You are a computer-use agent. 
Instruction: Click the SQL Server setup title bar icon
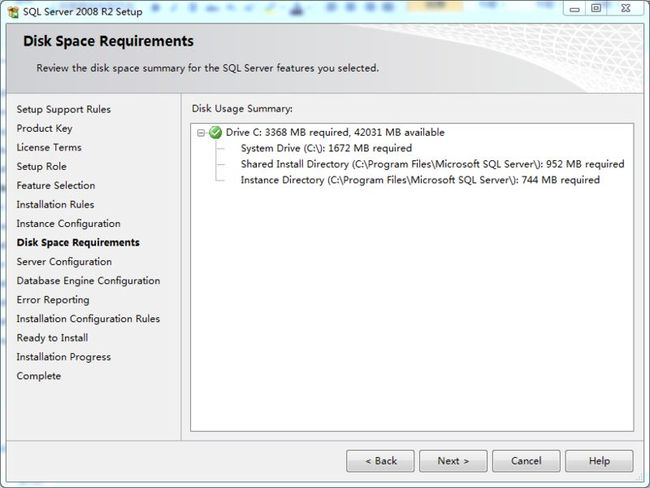pos(13,12)
